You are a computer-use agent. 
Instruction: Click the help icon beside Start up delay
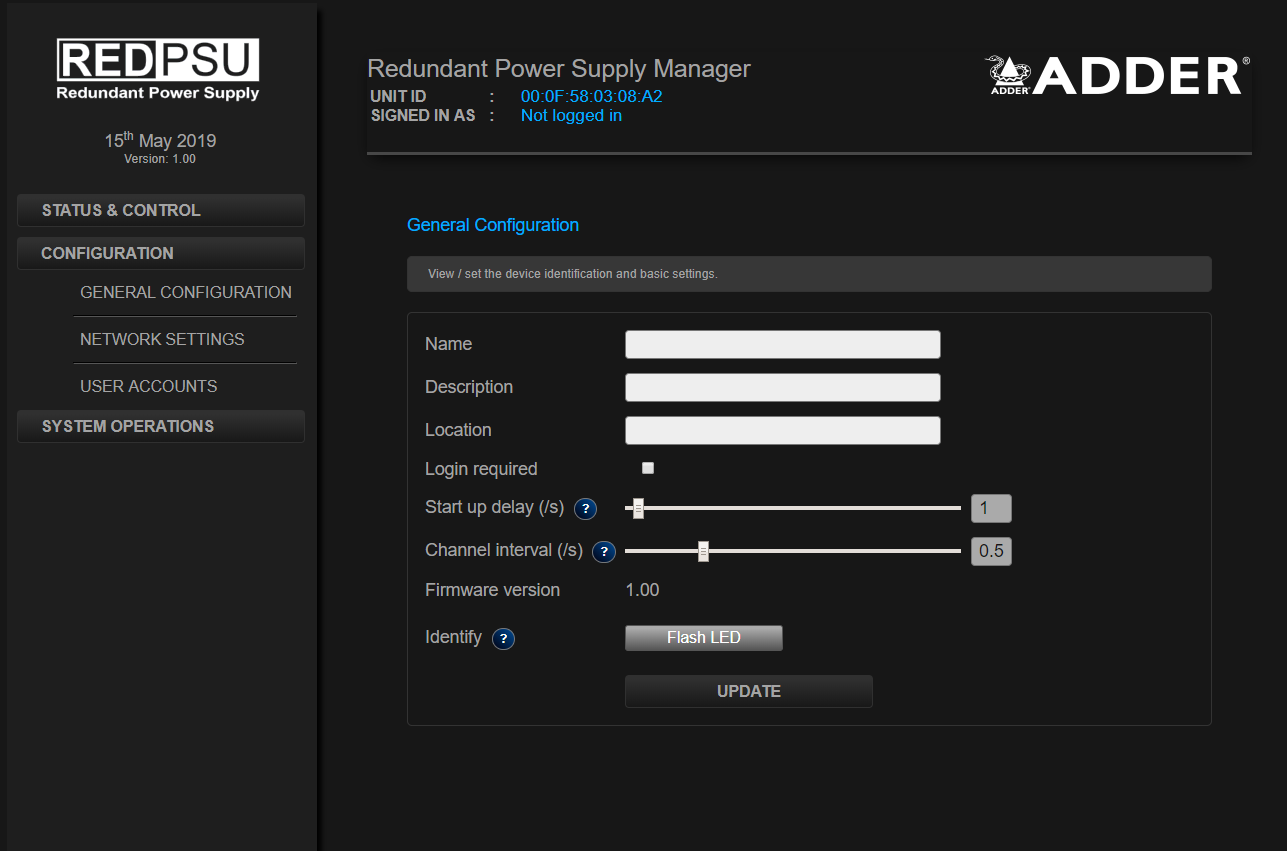[585, 509]
